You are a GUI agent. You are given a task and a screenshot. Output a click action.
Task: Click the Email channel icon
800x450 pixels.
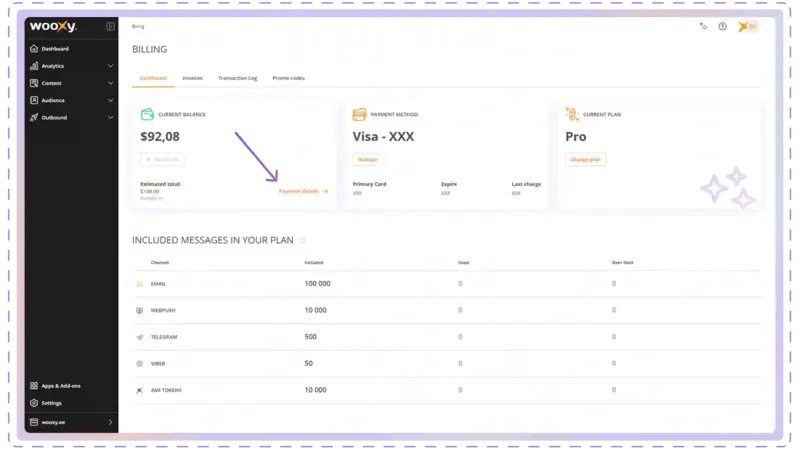[x=139, y=284]
